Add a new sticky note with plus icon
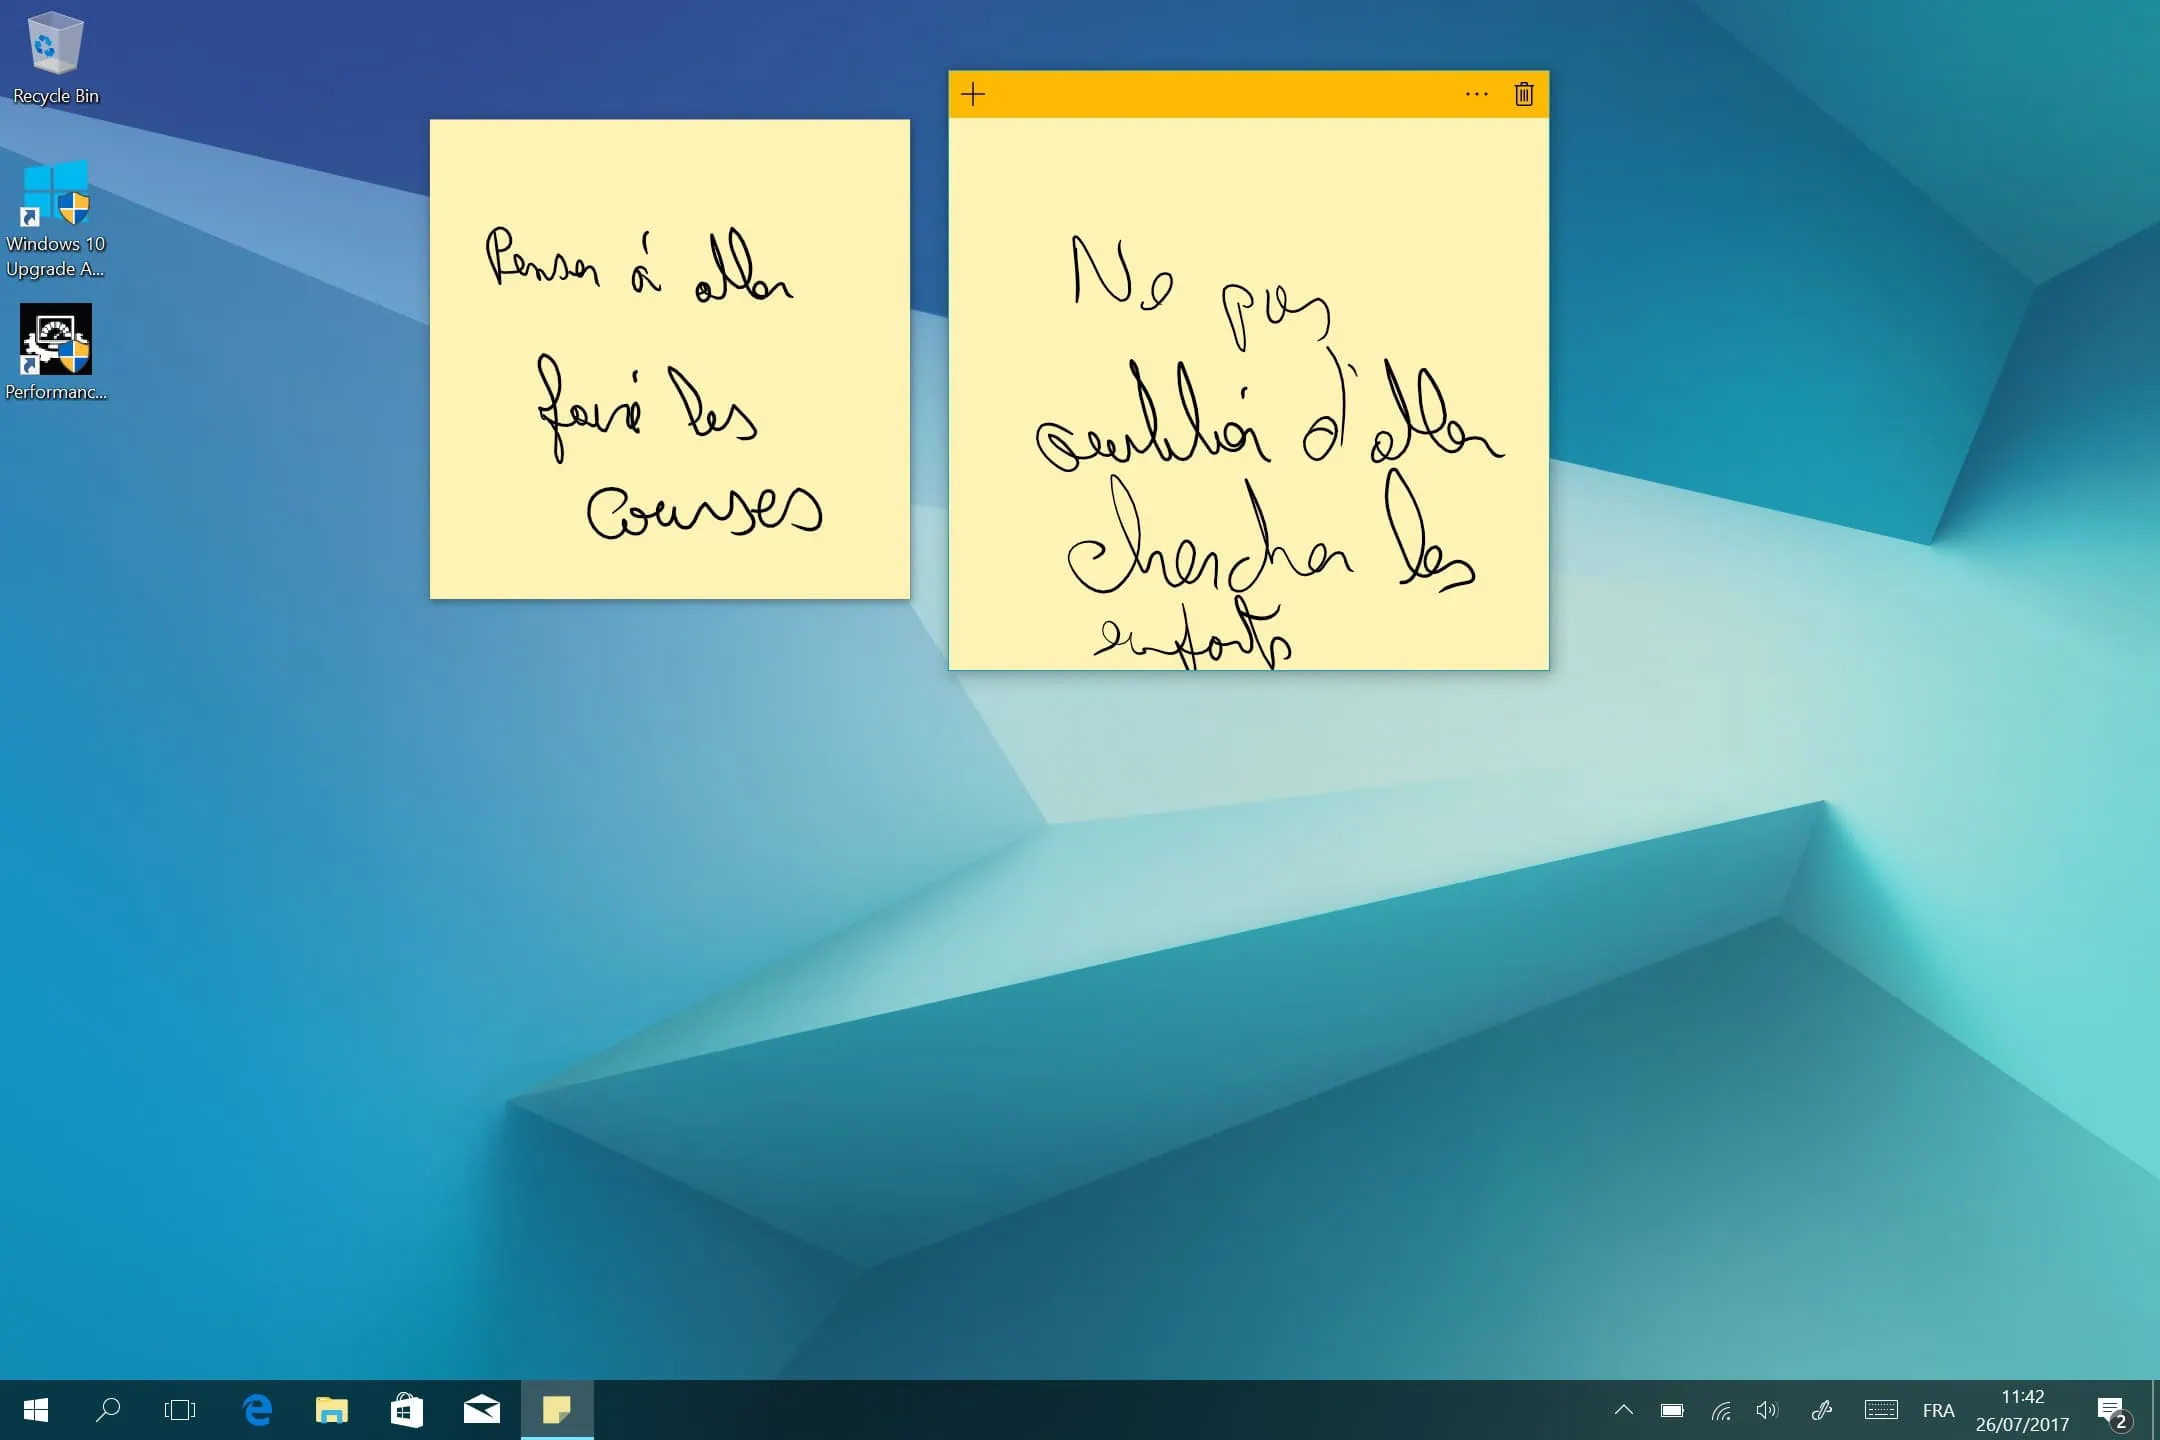The image size is (2160, 1440). pos(972,95)
